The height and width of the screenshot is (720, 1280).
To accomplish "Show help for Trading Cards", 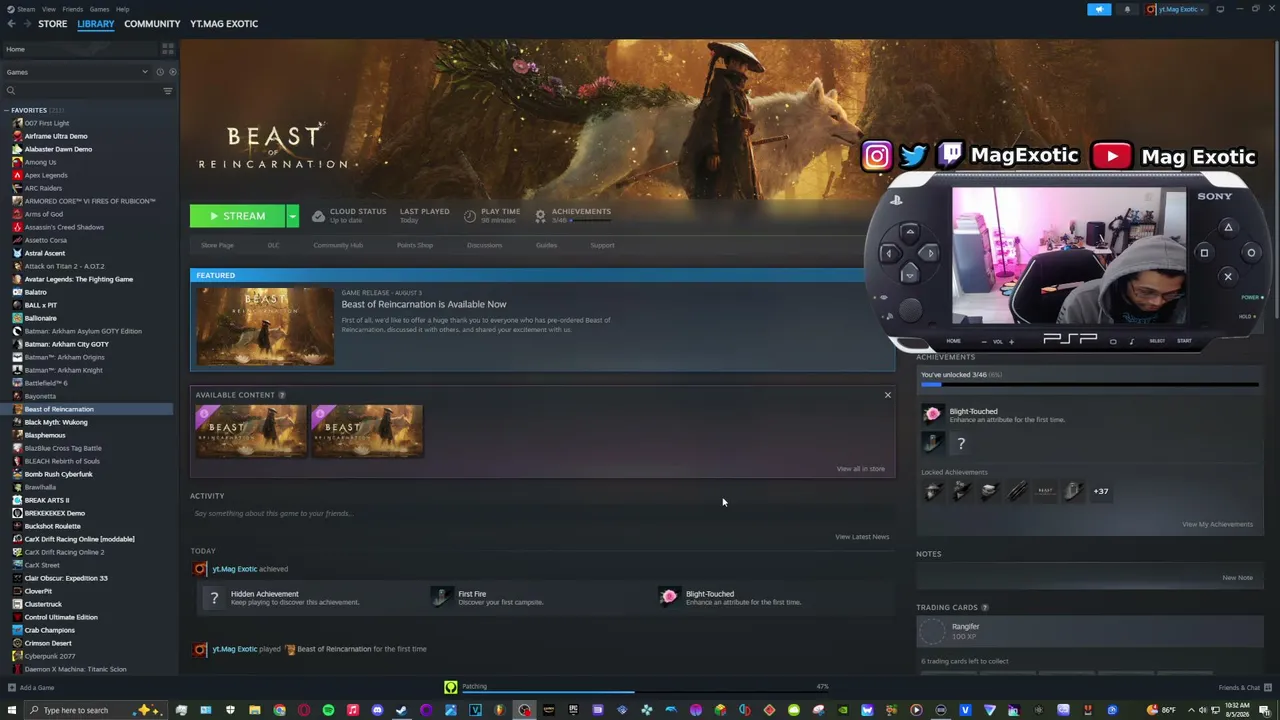I will click(x=984, y=607).
